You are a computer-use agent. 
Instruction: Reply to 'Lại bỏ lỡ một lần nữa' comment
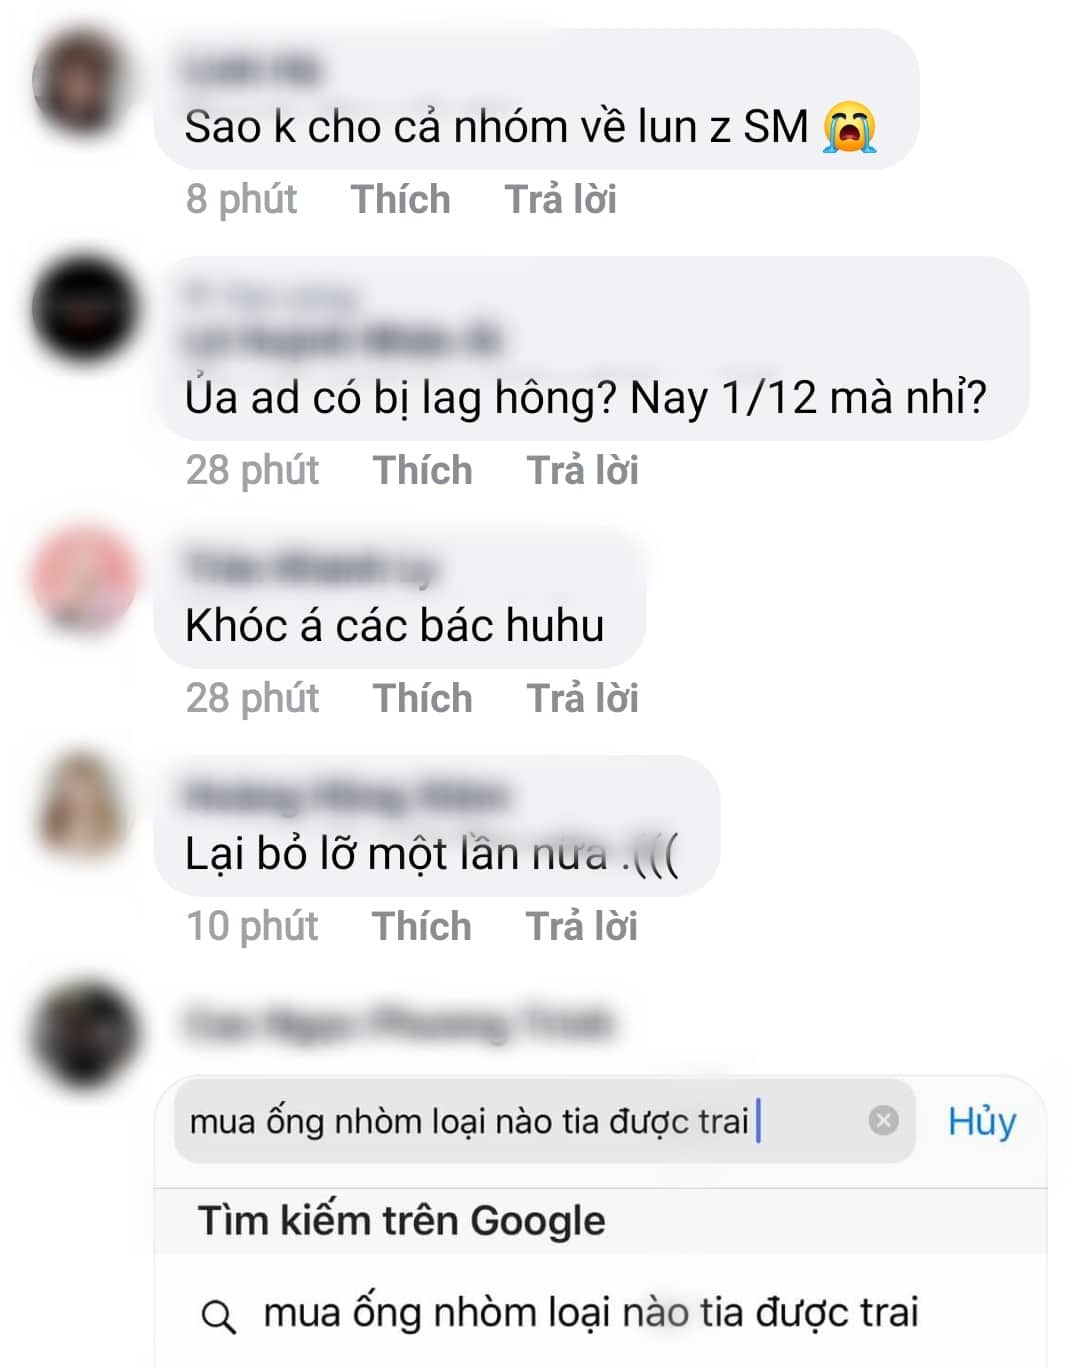[581, 926]
